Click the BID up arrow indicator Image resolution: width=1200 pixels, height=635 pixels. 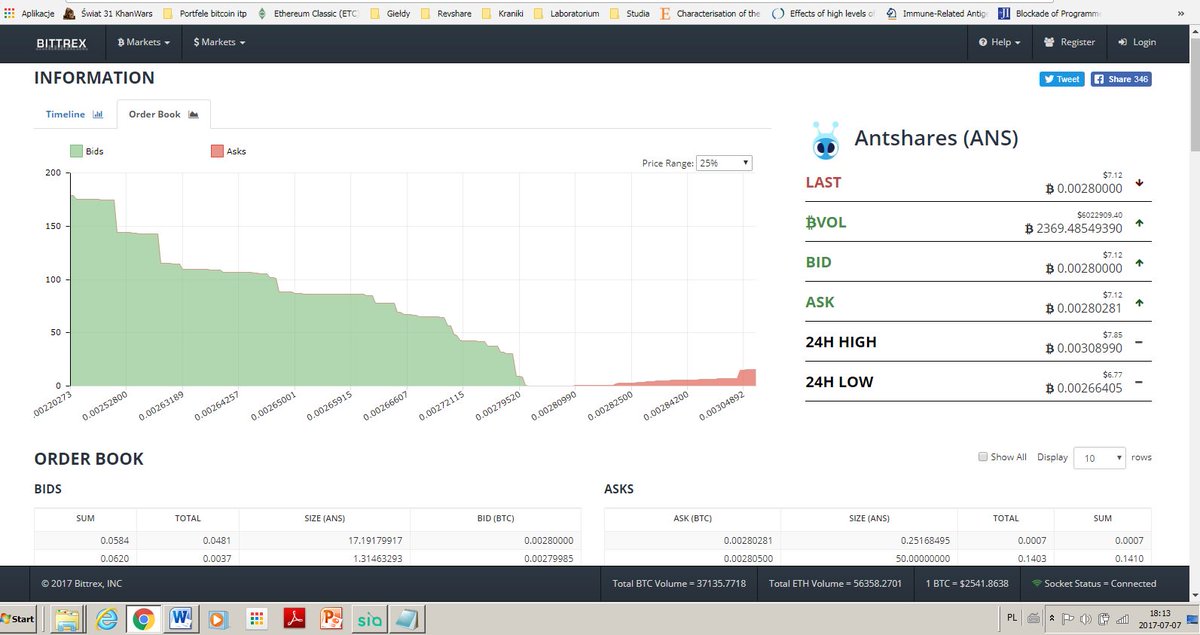pyautogui.click(x=1140, y=263)
